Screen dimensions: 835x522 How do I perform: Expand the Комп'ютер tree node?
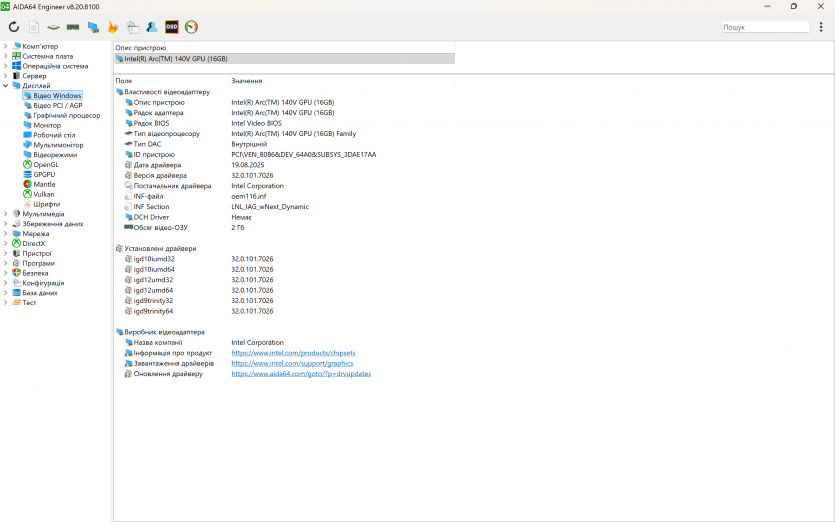point(5,46)
